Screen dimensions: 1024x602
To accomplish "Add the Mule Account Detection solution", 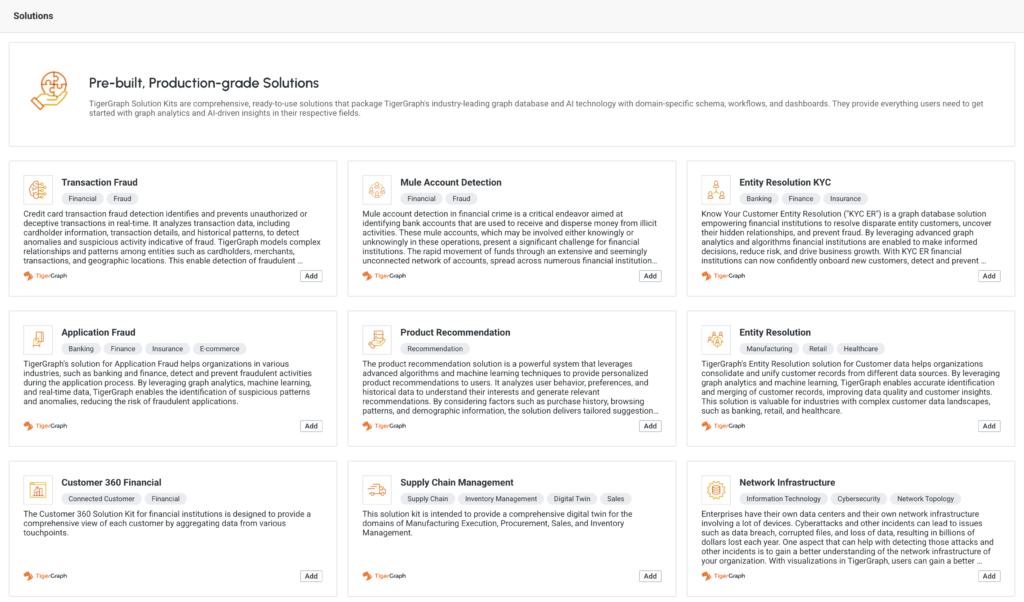I will point(650,276).
